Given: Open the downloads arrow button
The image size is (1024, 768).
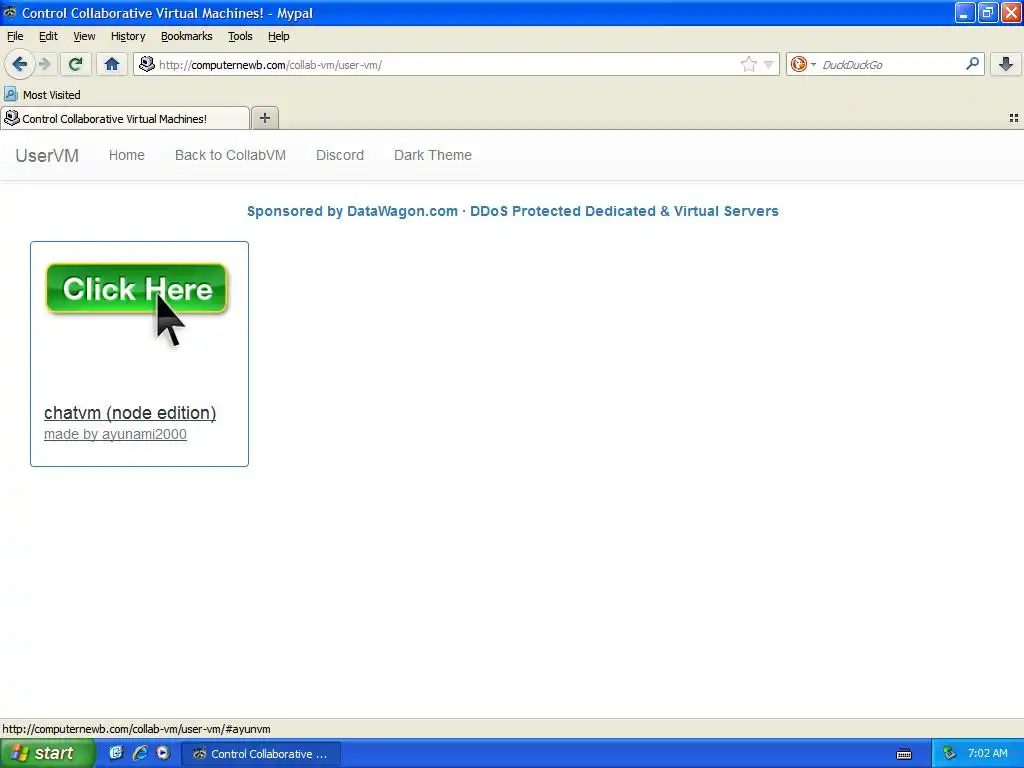Looking at the screenshot, I should [x=1006, y=64].
